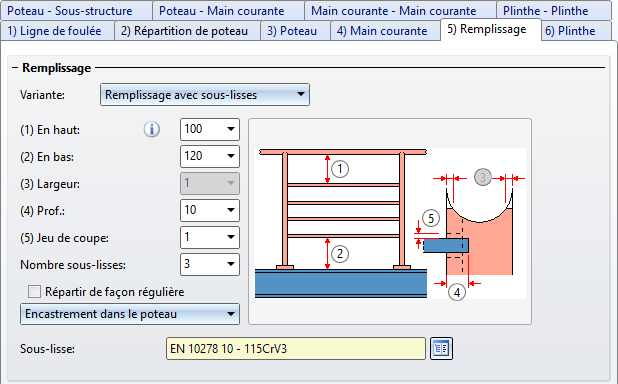Open the 2) Répartition de poteau tab
The height and width of the screenshot is (384, 618).
pos(188,31)
